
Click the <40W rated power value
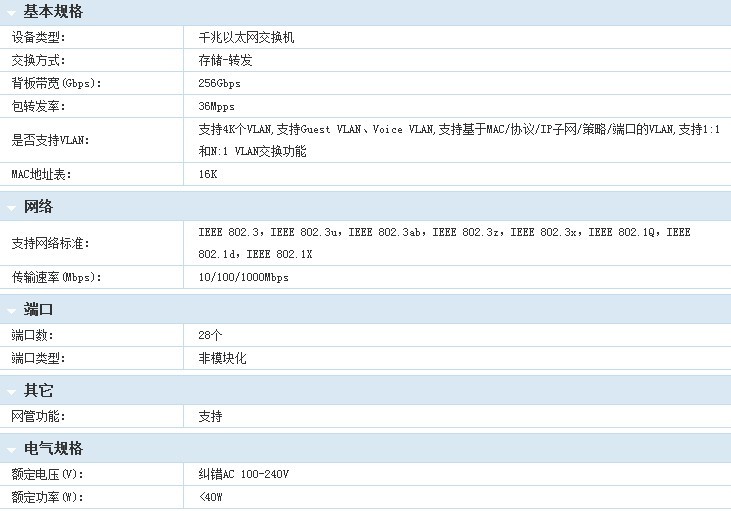(211, 497)
